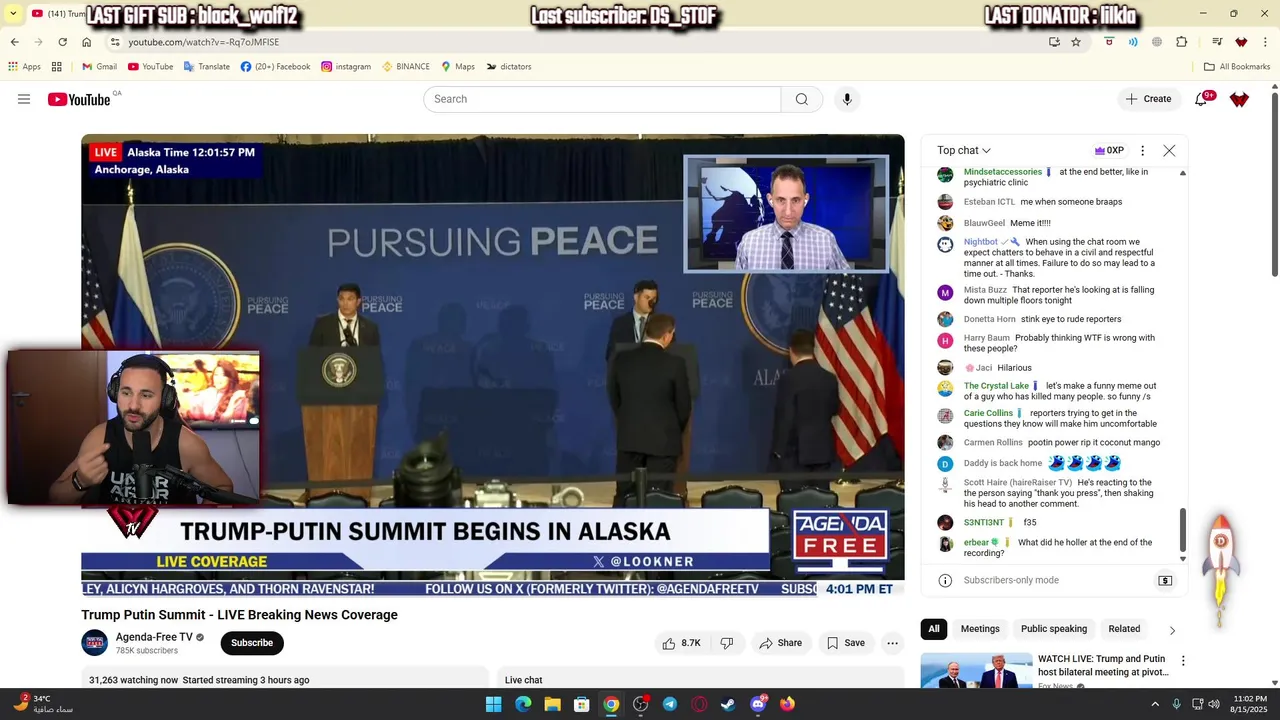The height and width of the screenshot is (720, 1280).
Task: Open Chrome extensions puzzle icon
Action: 1181,42
